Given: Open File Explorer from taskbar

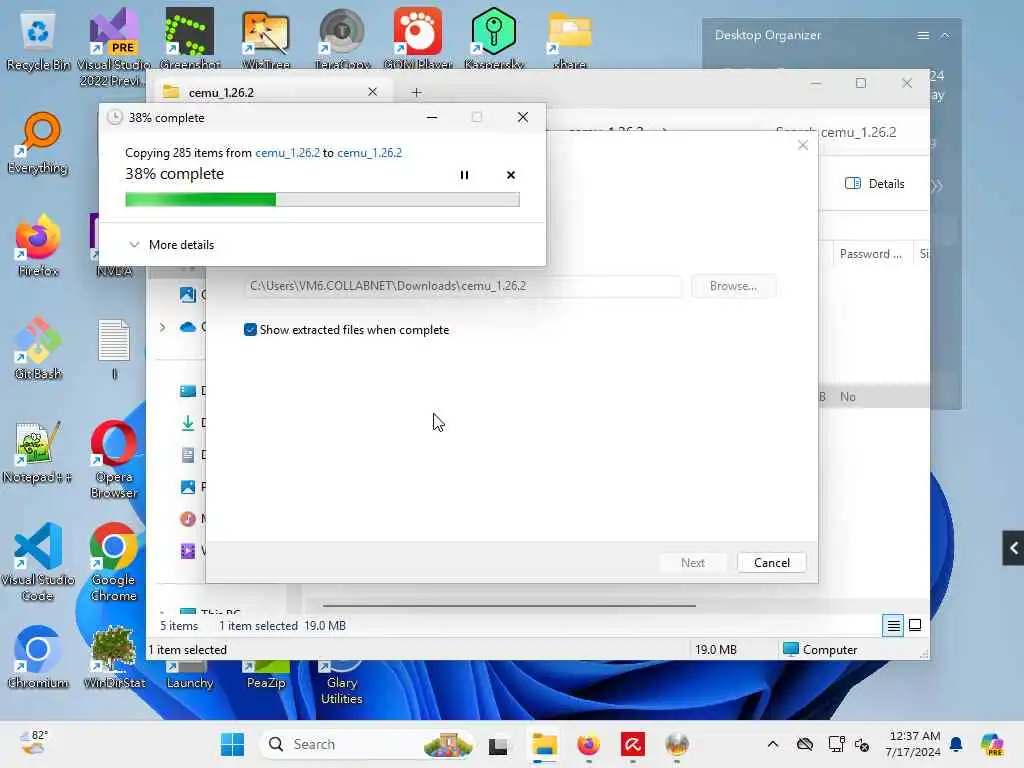Looking at the screenshot, I should pos(544,744).
